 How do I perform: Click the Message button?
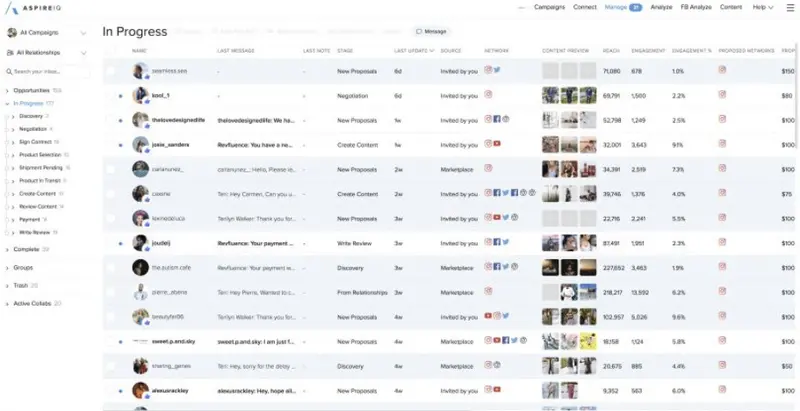coord(432,32)
